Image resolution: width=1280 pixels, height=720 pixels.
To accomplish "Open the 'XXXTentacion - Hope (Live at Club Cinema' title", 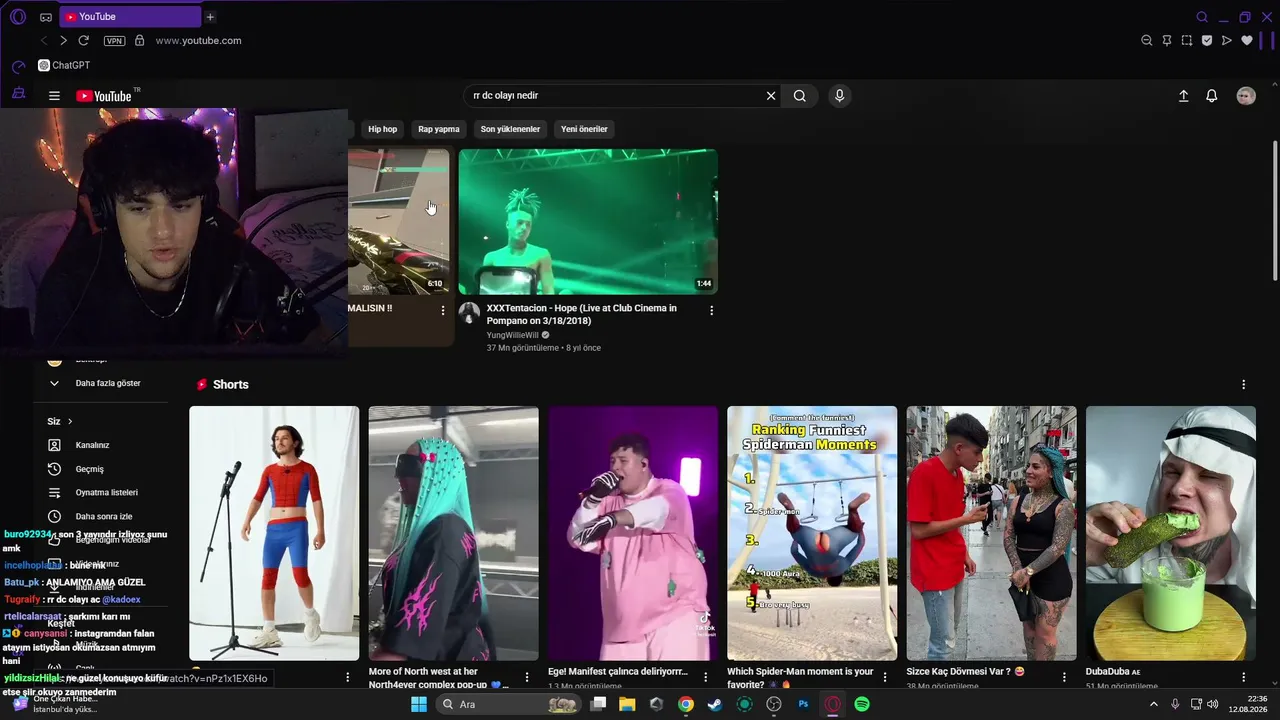I will pos(582,314).
